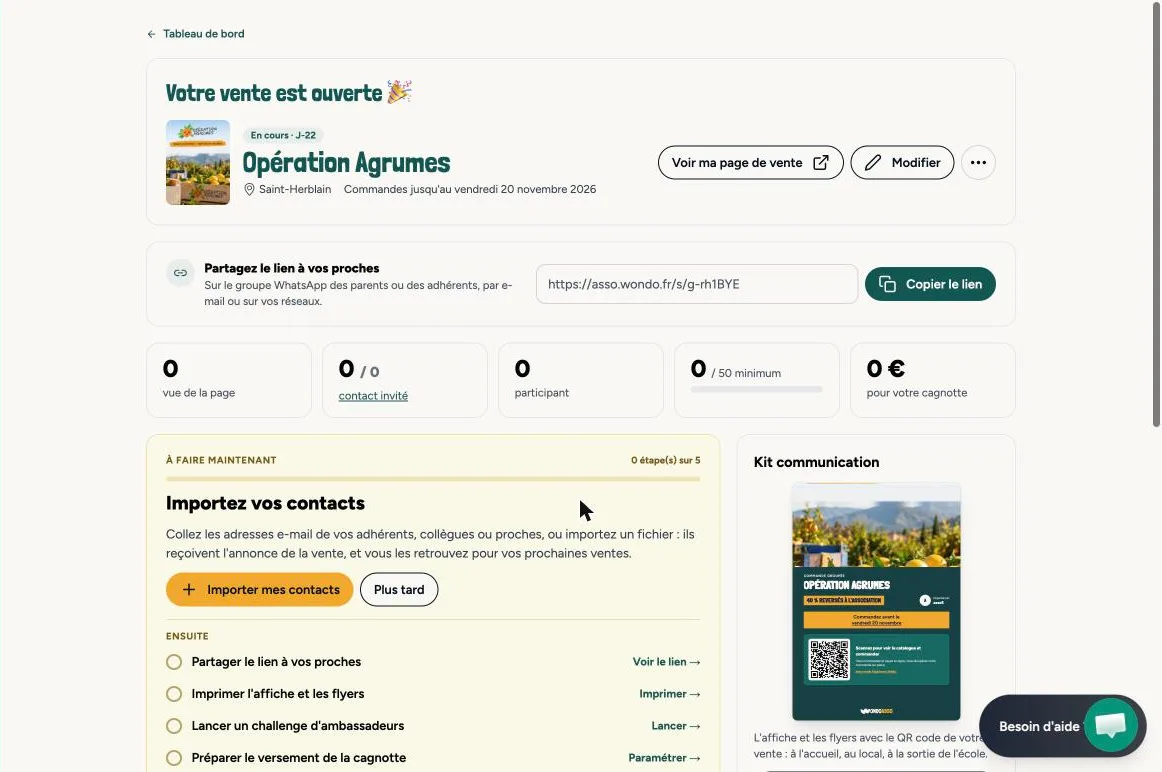Go back to Tableau de bord
This screenshot has height=772, width=1162.
coord(196,34)
